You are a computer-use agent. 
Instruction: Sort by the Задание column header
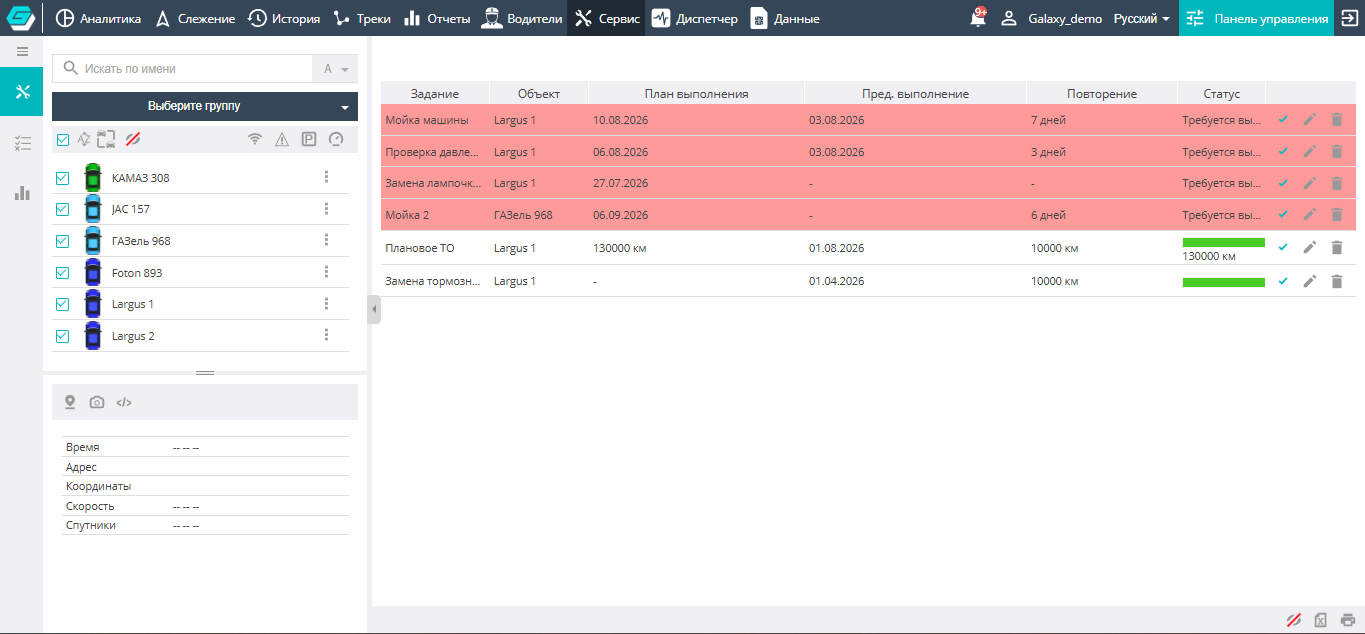(x=435, y=93)
